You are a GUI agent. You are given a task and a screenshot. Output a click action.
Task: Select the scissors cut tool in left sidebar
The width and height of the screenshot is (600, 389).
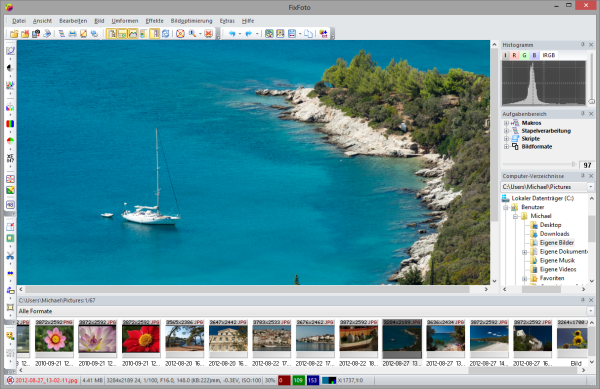10,256
